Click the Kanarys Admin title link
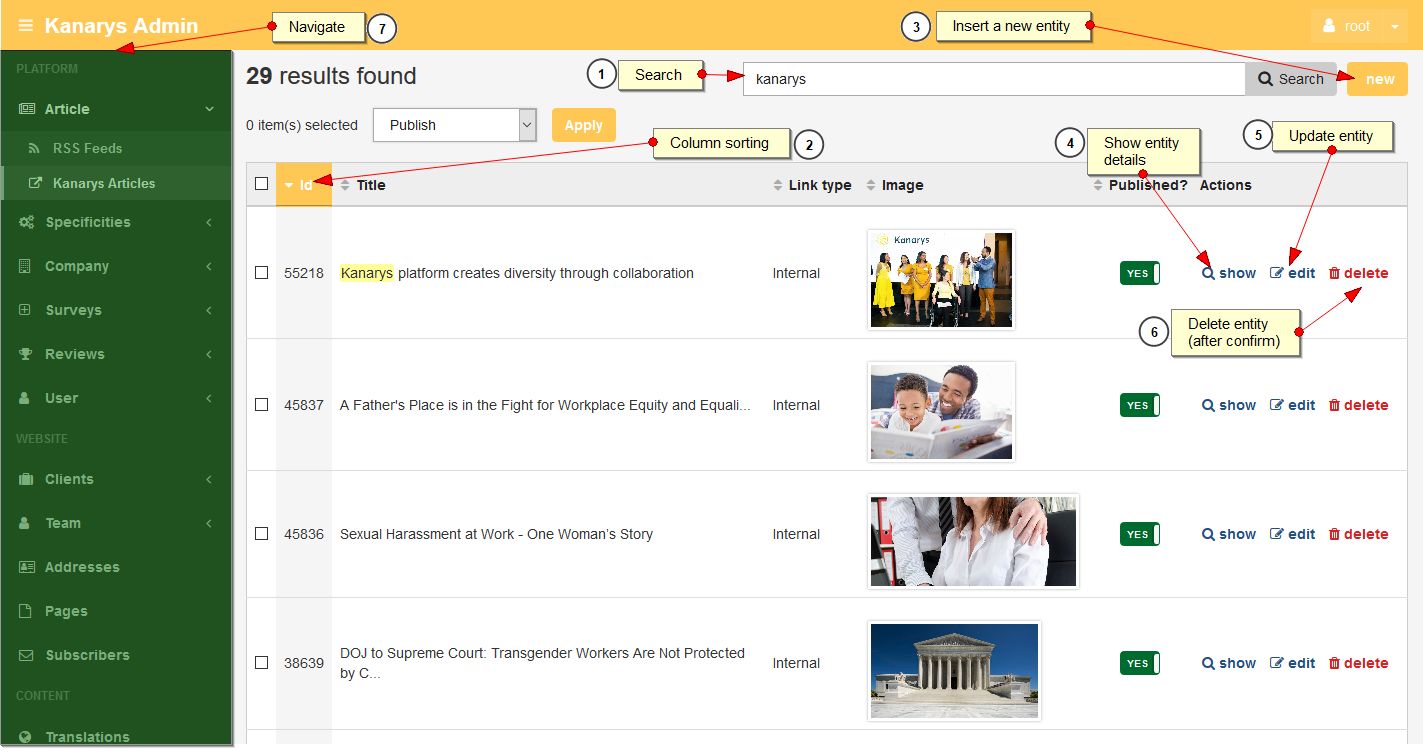This screenshot has width=1423, height=755. click(121, 26)
